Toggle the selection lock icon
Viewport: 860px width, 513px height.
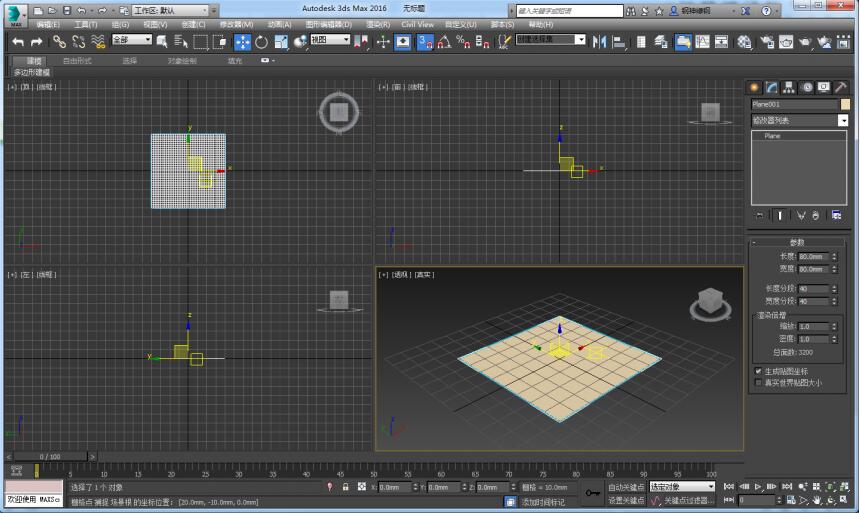345,487
